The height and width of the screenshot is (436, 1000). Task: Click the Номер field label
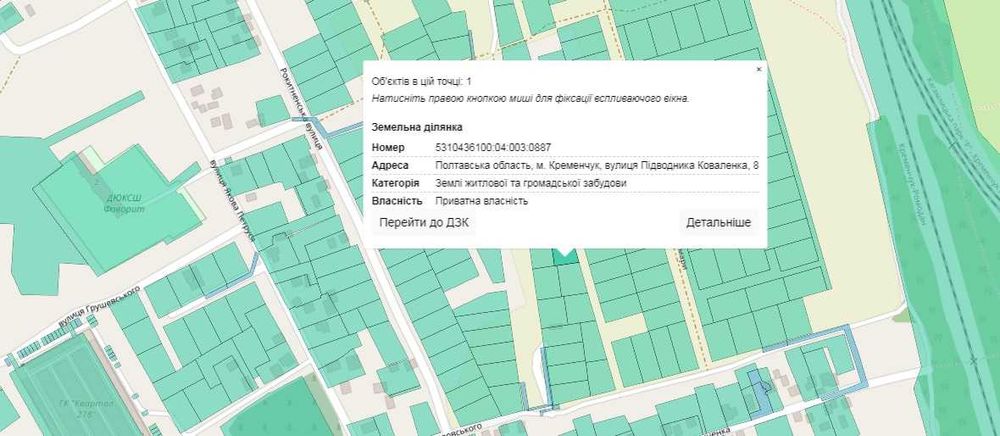(x=388, y=147)
